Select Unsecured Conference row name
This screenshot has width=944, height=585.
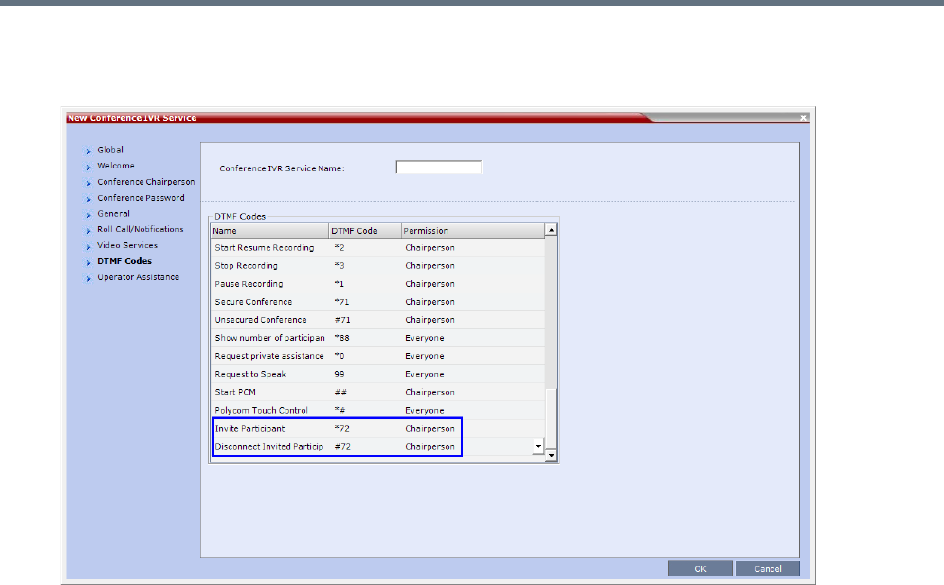(260, 320)
